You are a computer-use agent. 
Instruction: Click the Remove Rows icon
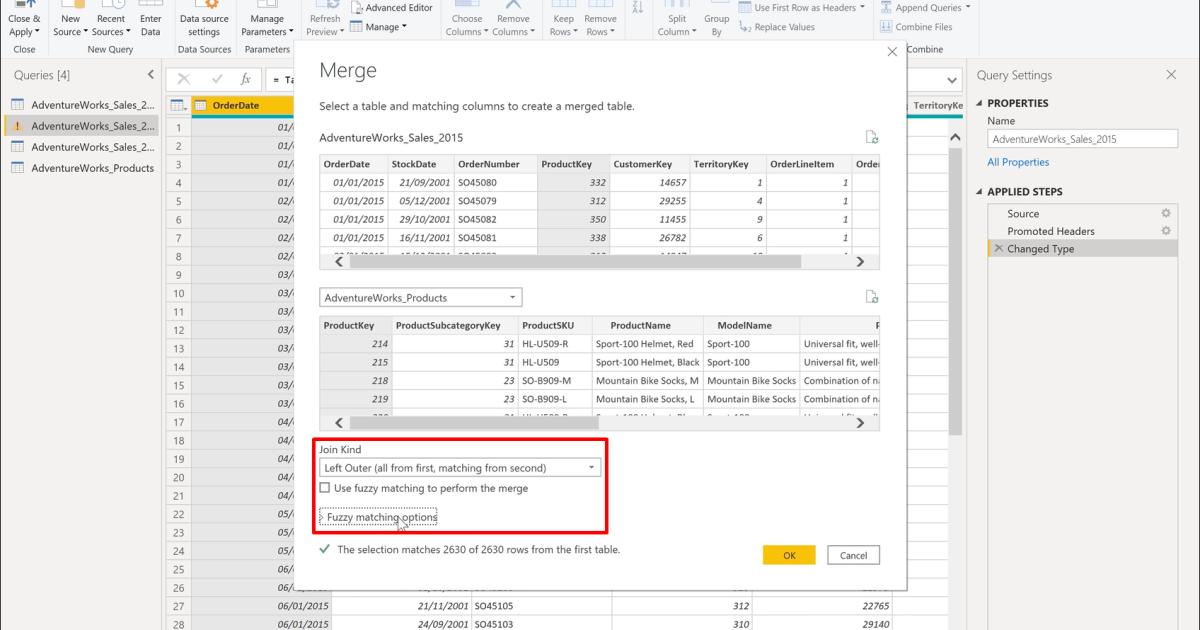601,20
